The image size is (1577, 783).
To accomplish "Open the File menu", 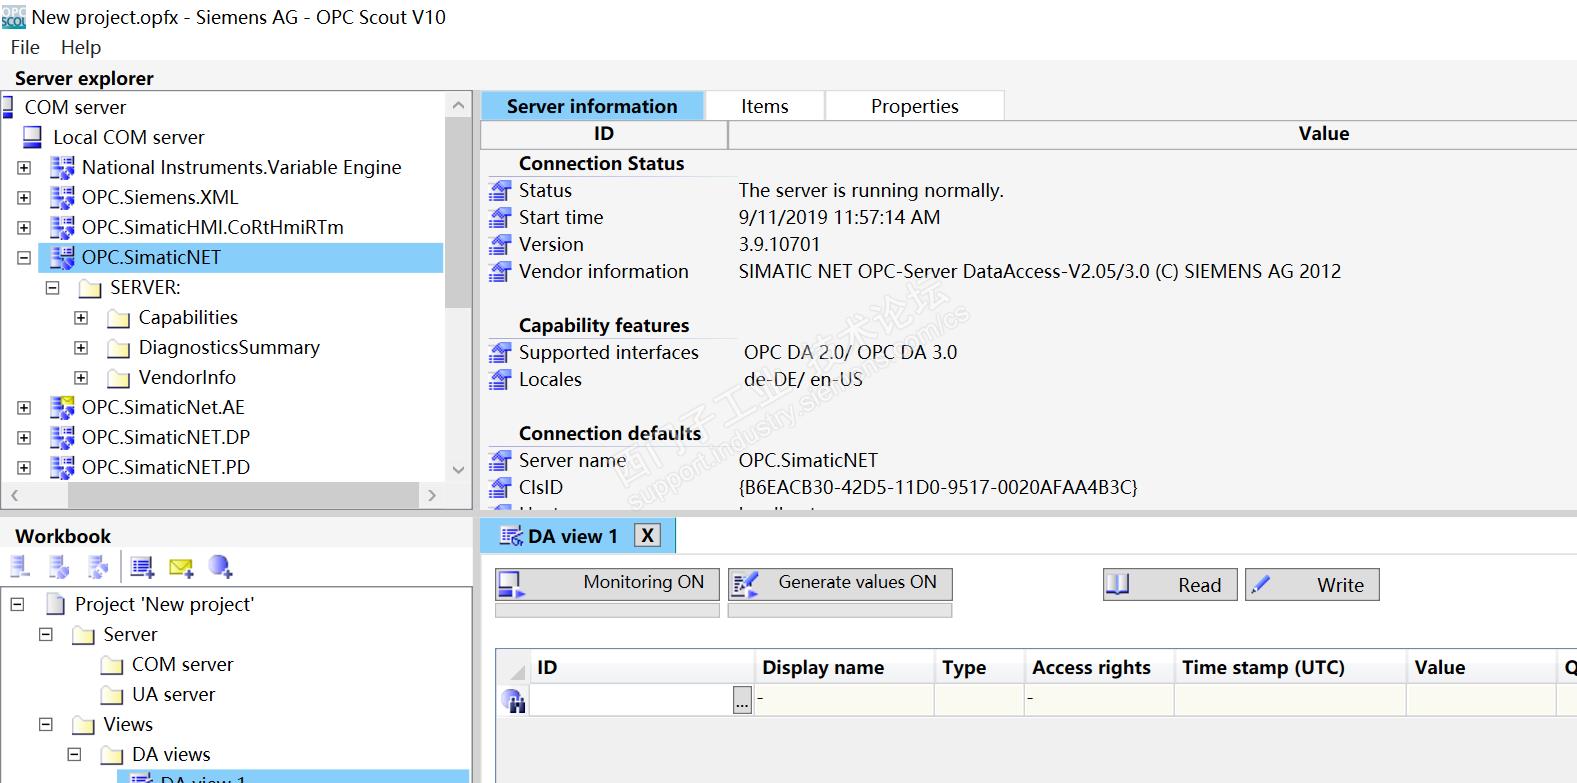I will pyautogui.click(x=25, y=47).
